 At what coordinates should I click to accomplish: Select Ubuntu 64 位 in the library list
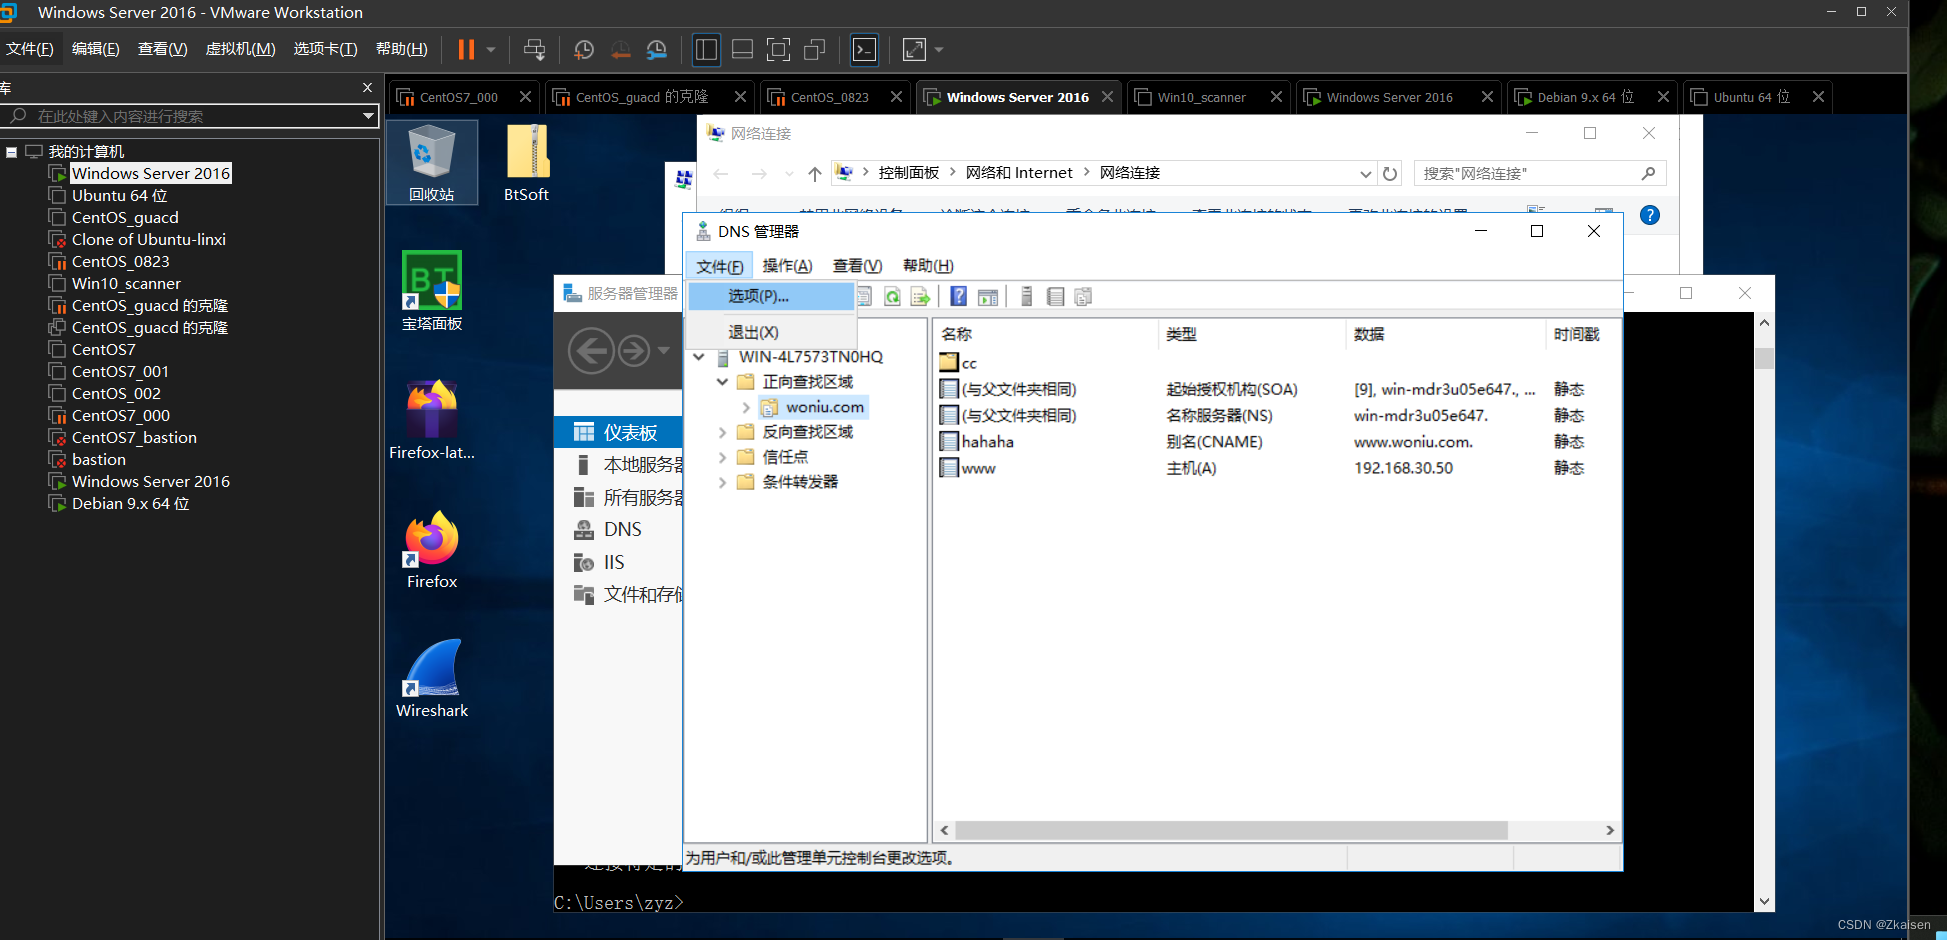[x=119, y=196]
